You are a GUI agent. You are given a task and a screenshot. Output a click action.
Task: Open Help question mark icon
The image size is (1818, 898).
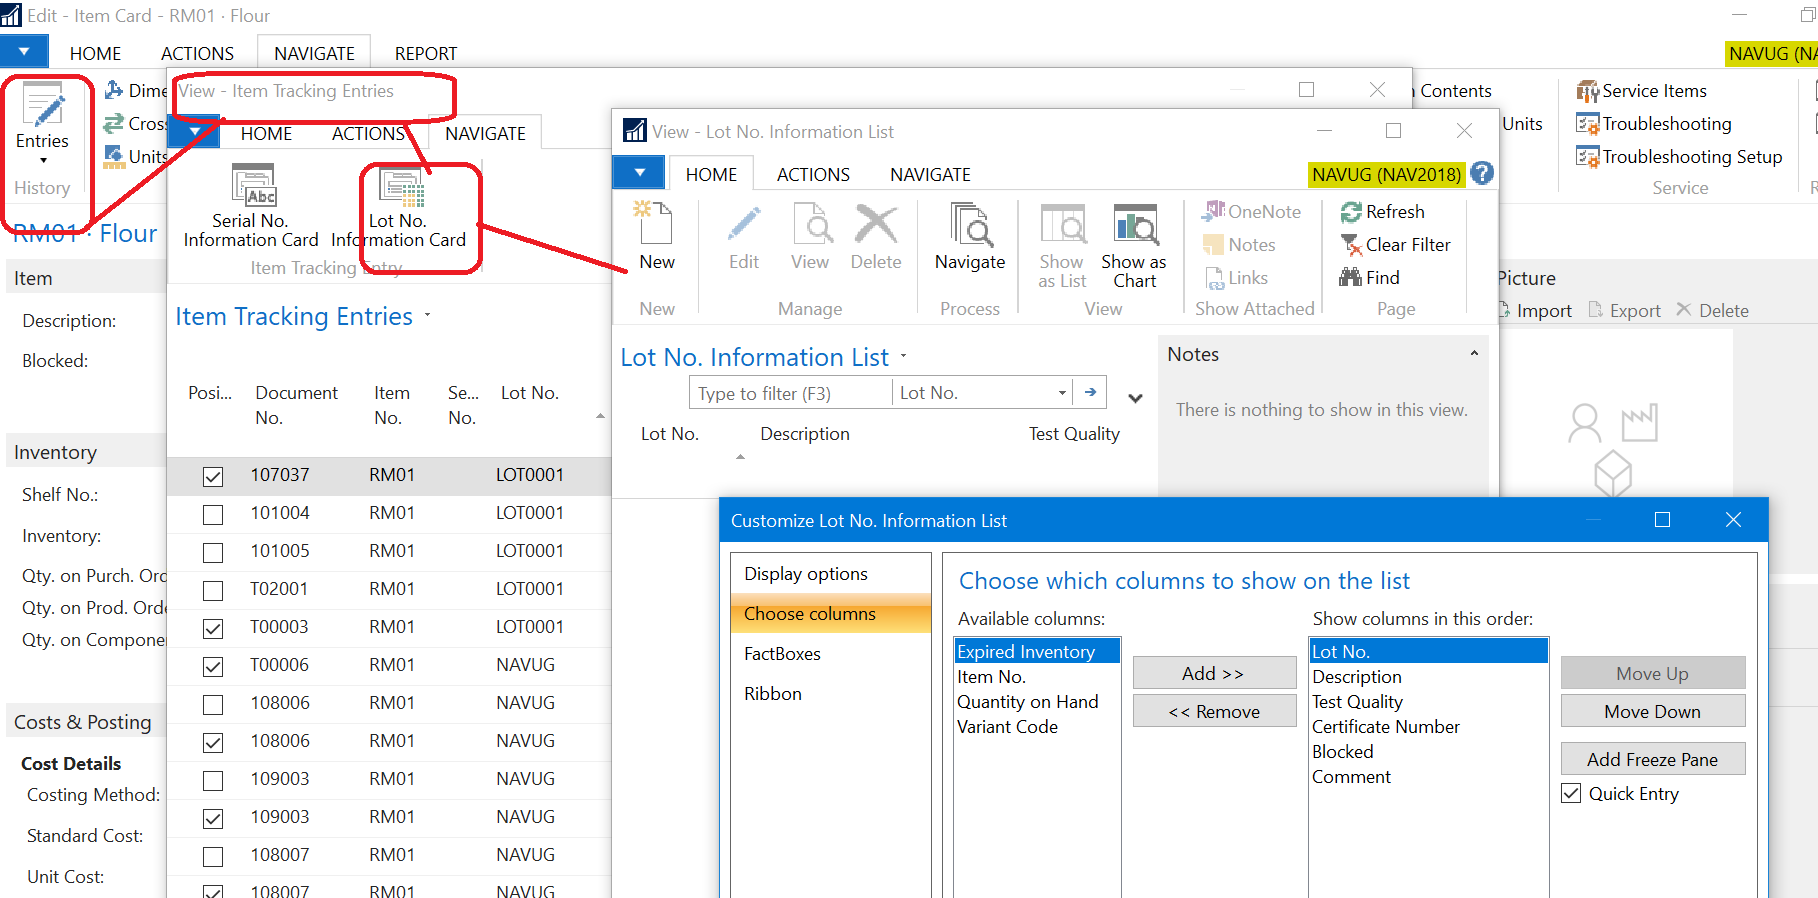(x=1482, y=173)
